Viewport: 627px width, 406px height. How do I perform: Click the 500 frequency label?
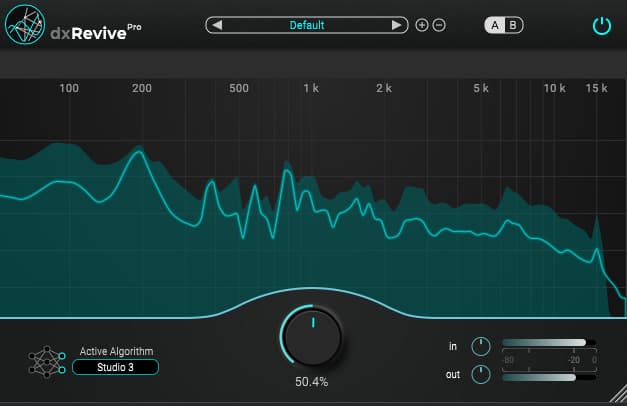point(239,88)
